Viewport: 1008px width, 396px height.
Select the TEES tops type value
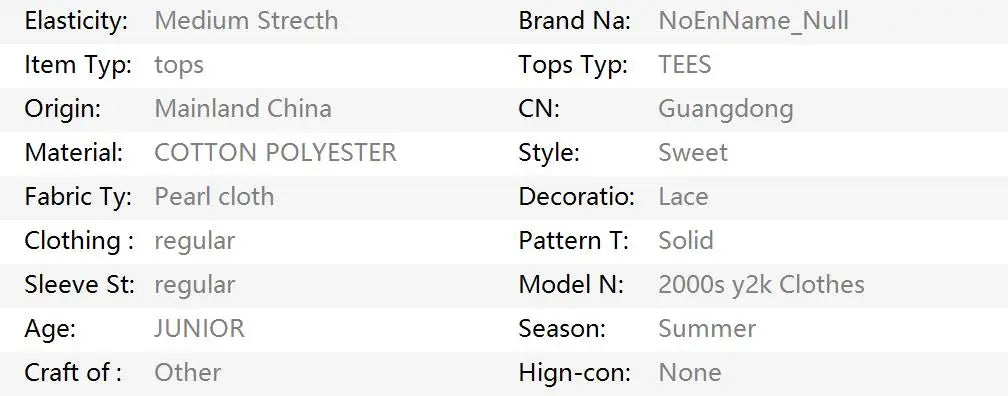tap(685, 65)
